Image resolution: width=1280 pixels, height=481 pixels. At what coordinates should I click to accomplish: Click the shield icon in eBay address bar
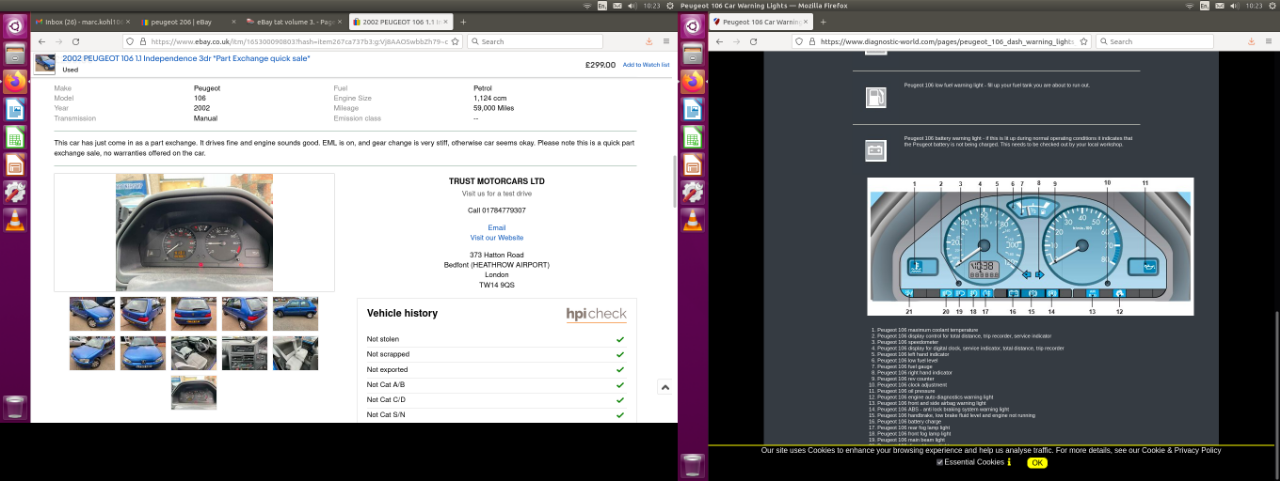click(130, 42)
